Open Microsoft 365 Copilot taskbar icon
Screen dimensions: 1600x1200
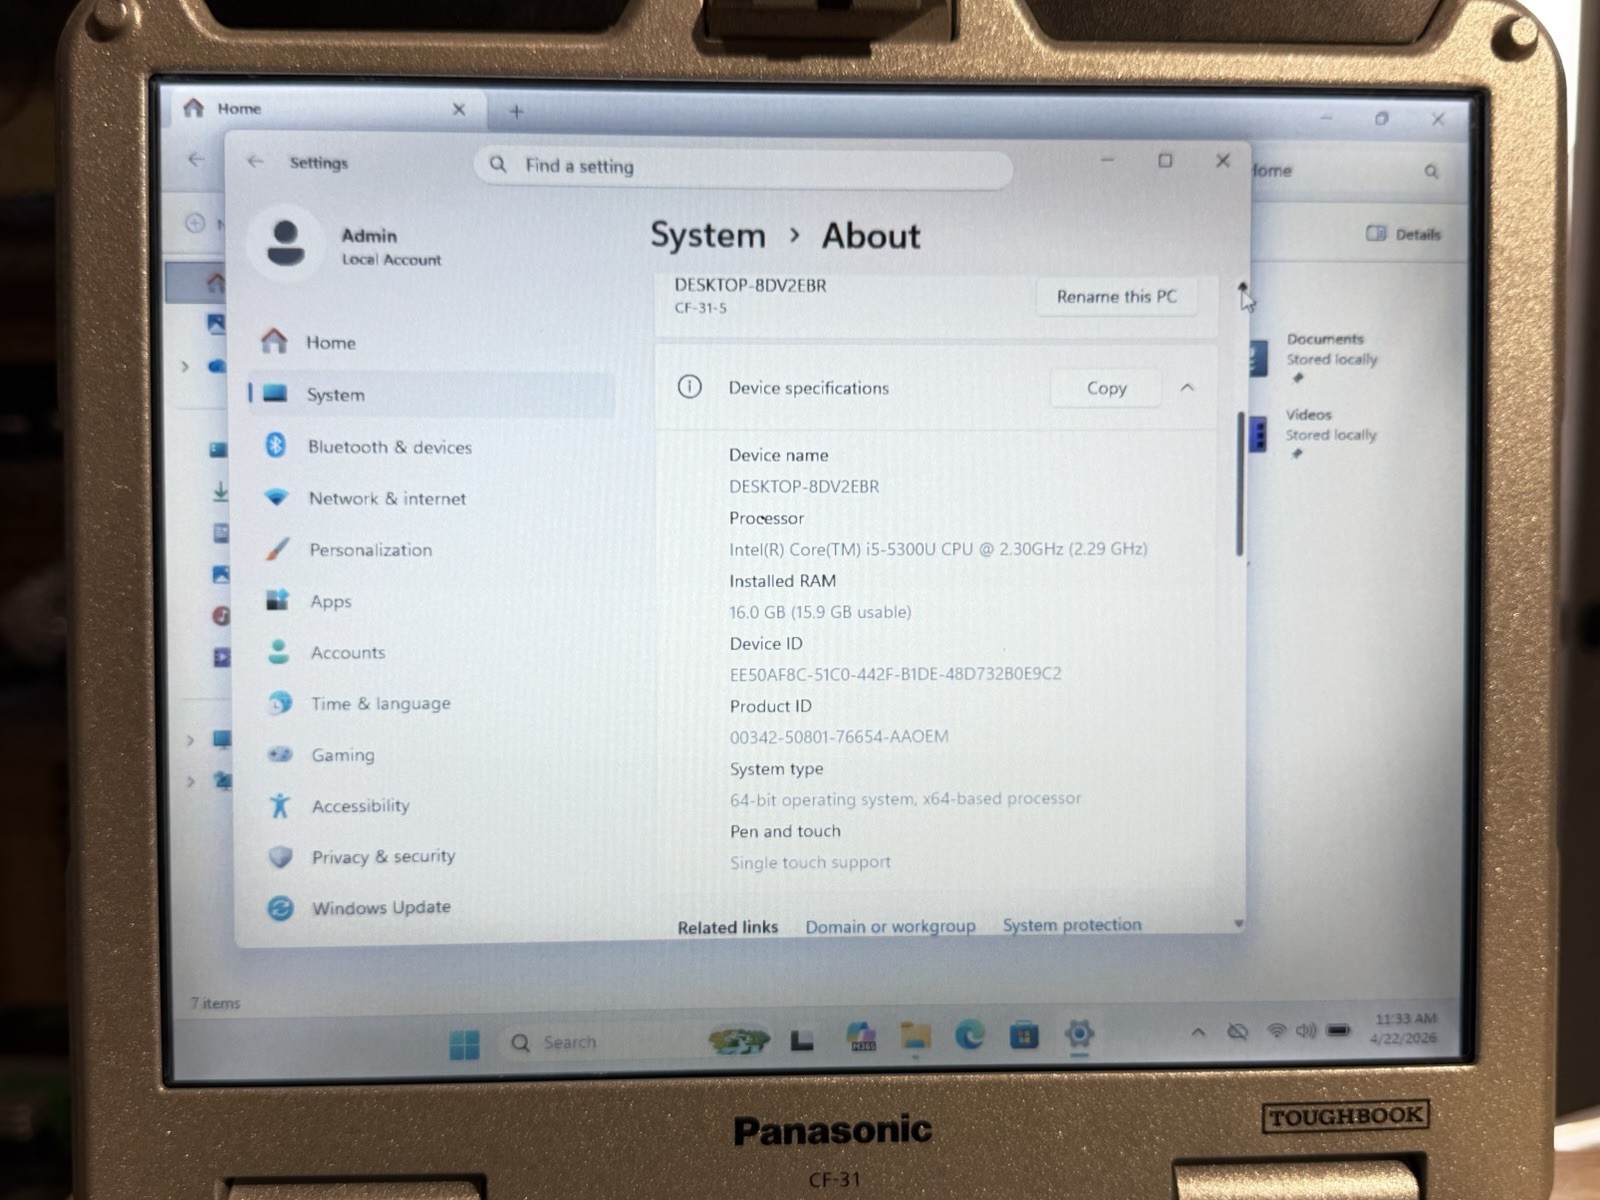click(861, 1036)
